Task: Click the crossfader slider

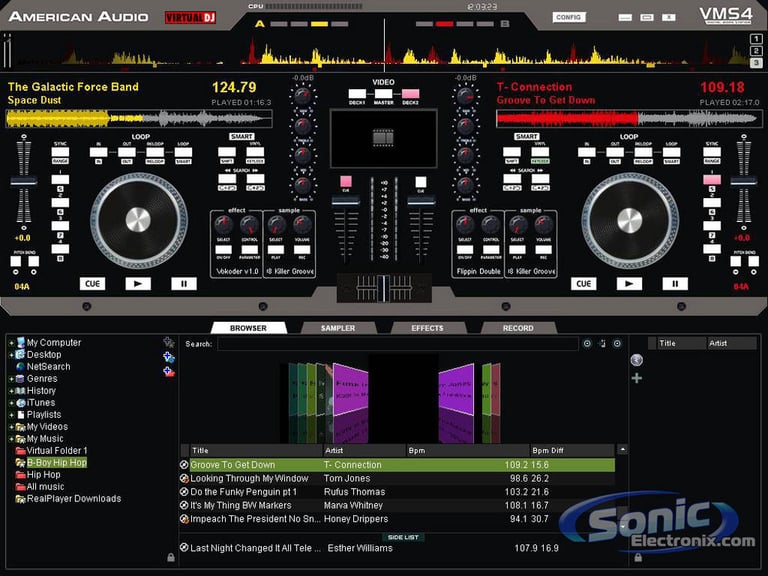Action: click(x=384, y=288)
